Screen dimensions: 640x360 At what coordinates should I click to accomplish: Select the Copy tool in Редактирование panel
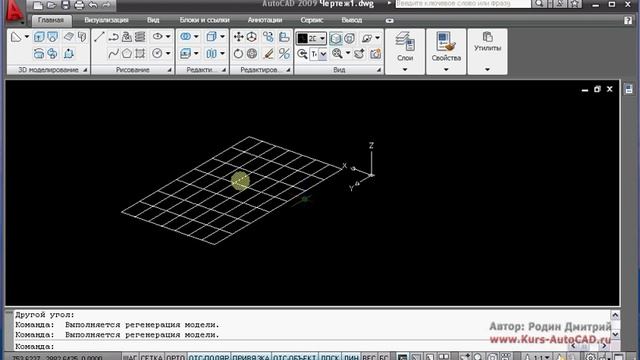coord(268,37)
